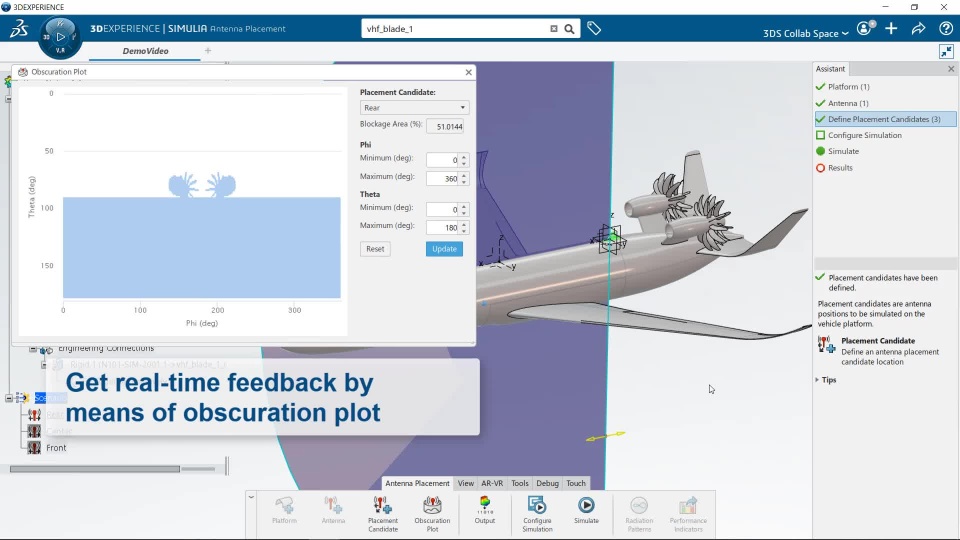Open Radiation Patterns tool
The image size is (960, 540).
(x=639, y=514)
